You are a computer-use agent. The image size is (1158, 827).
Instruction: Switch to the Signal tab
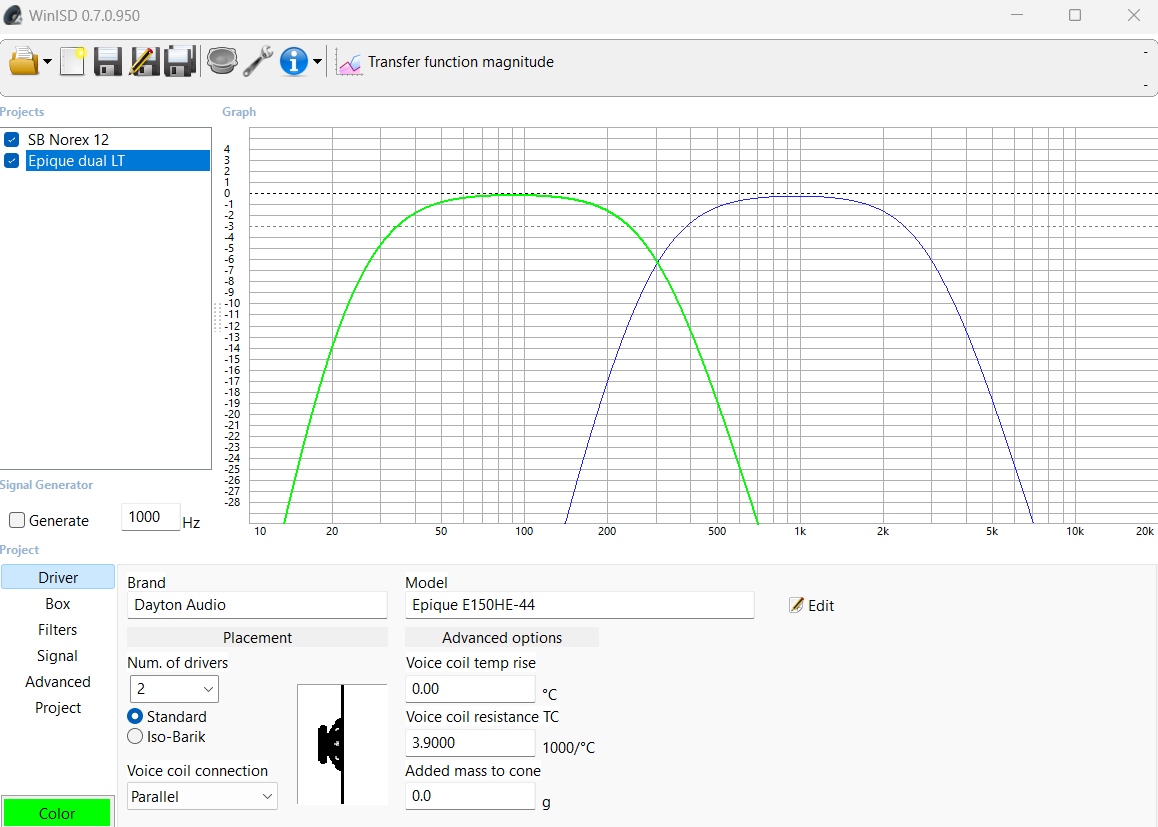click(x=58, y=656)
